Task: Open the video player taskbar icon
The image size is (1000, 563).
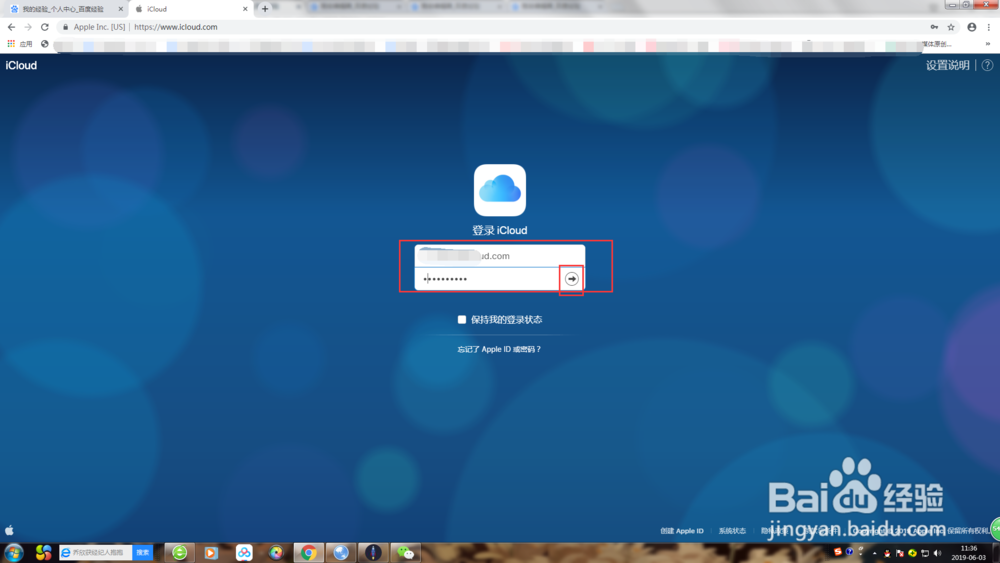Action: click(211, 552)
